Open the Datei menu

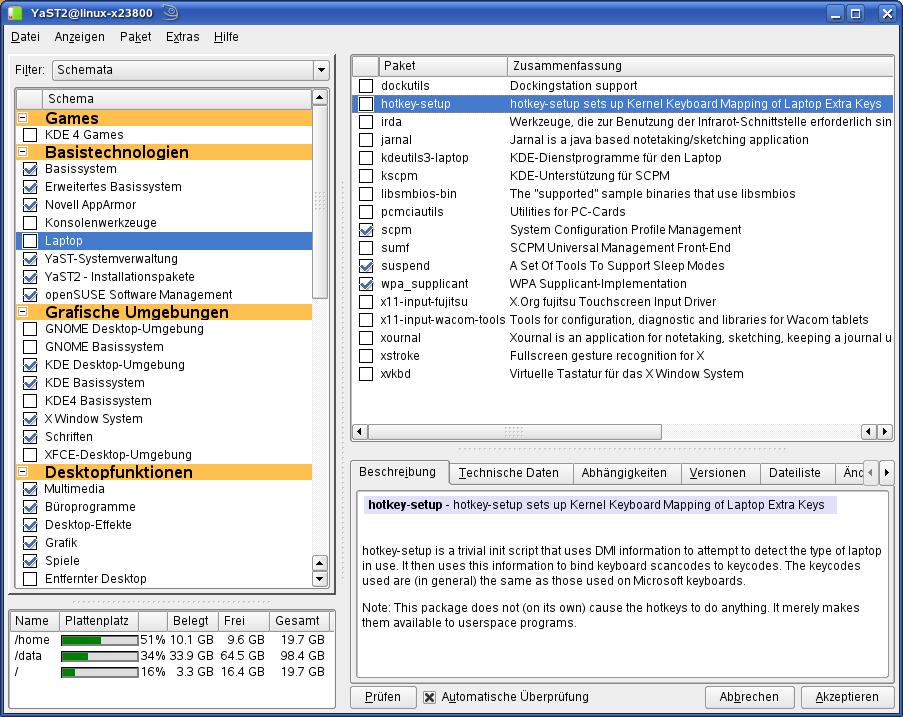pos(25,37)
